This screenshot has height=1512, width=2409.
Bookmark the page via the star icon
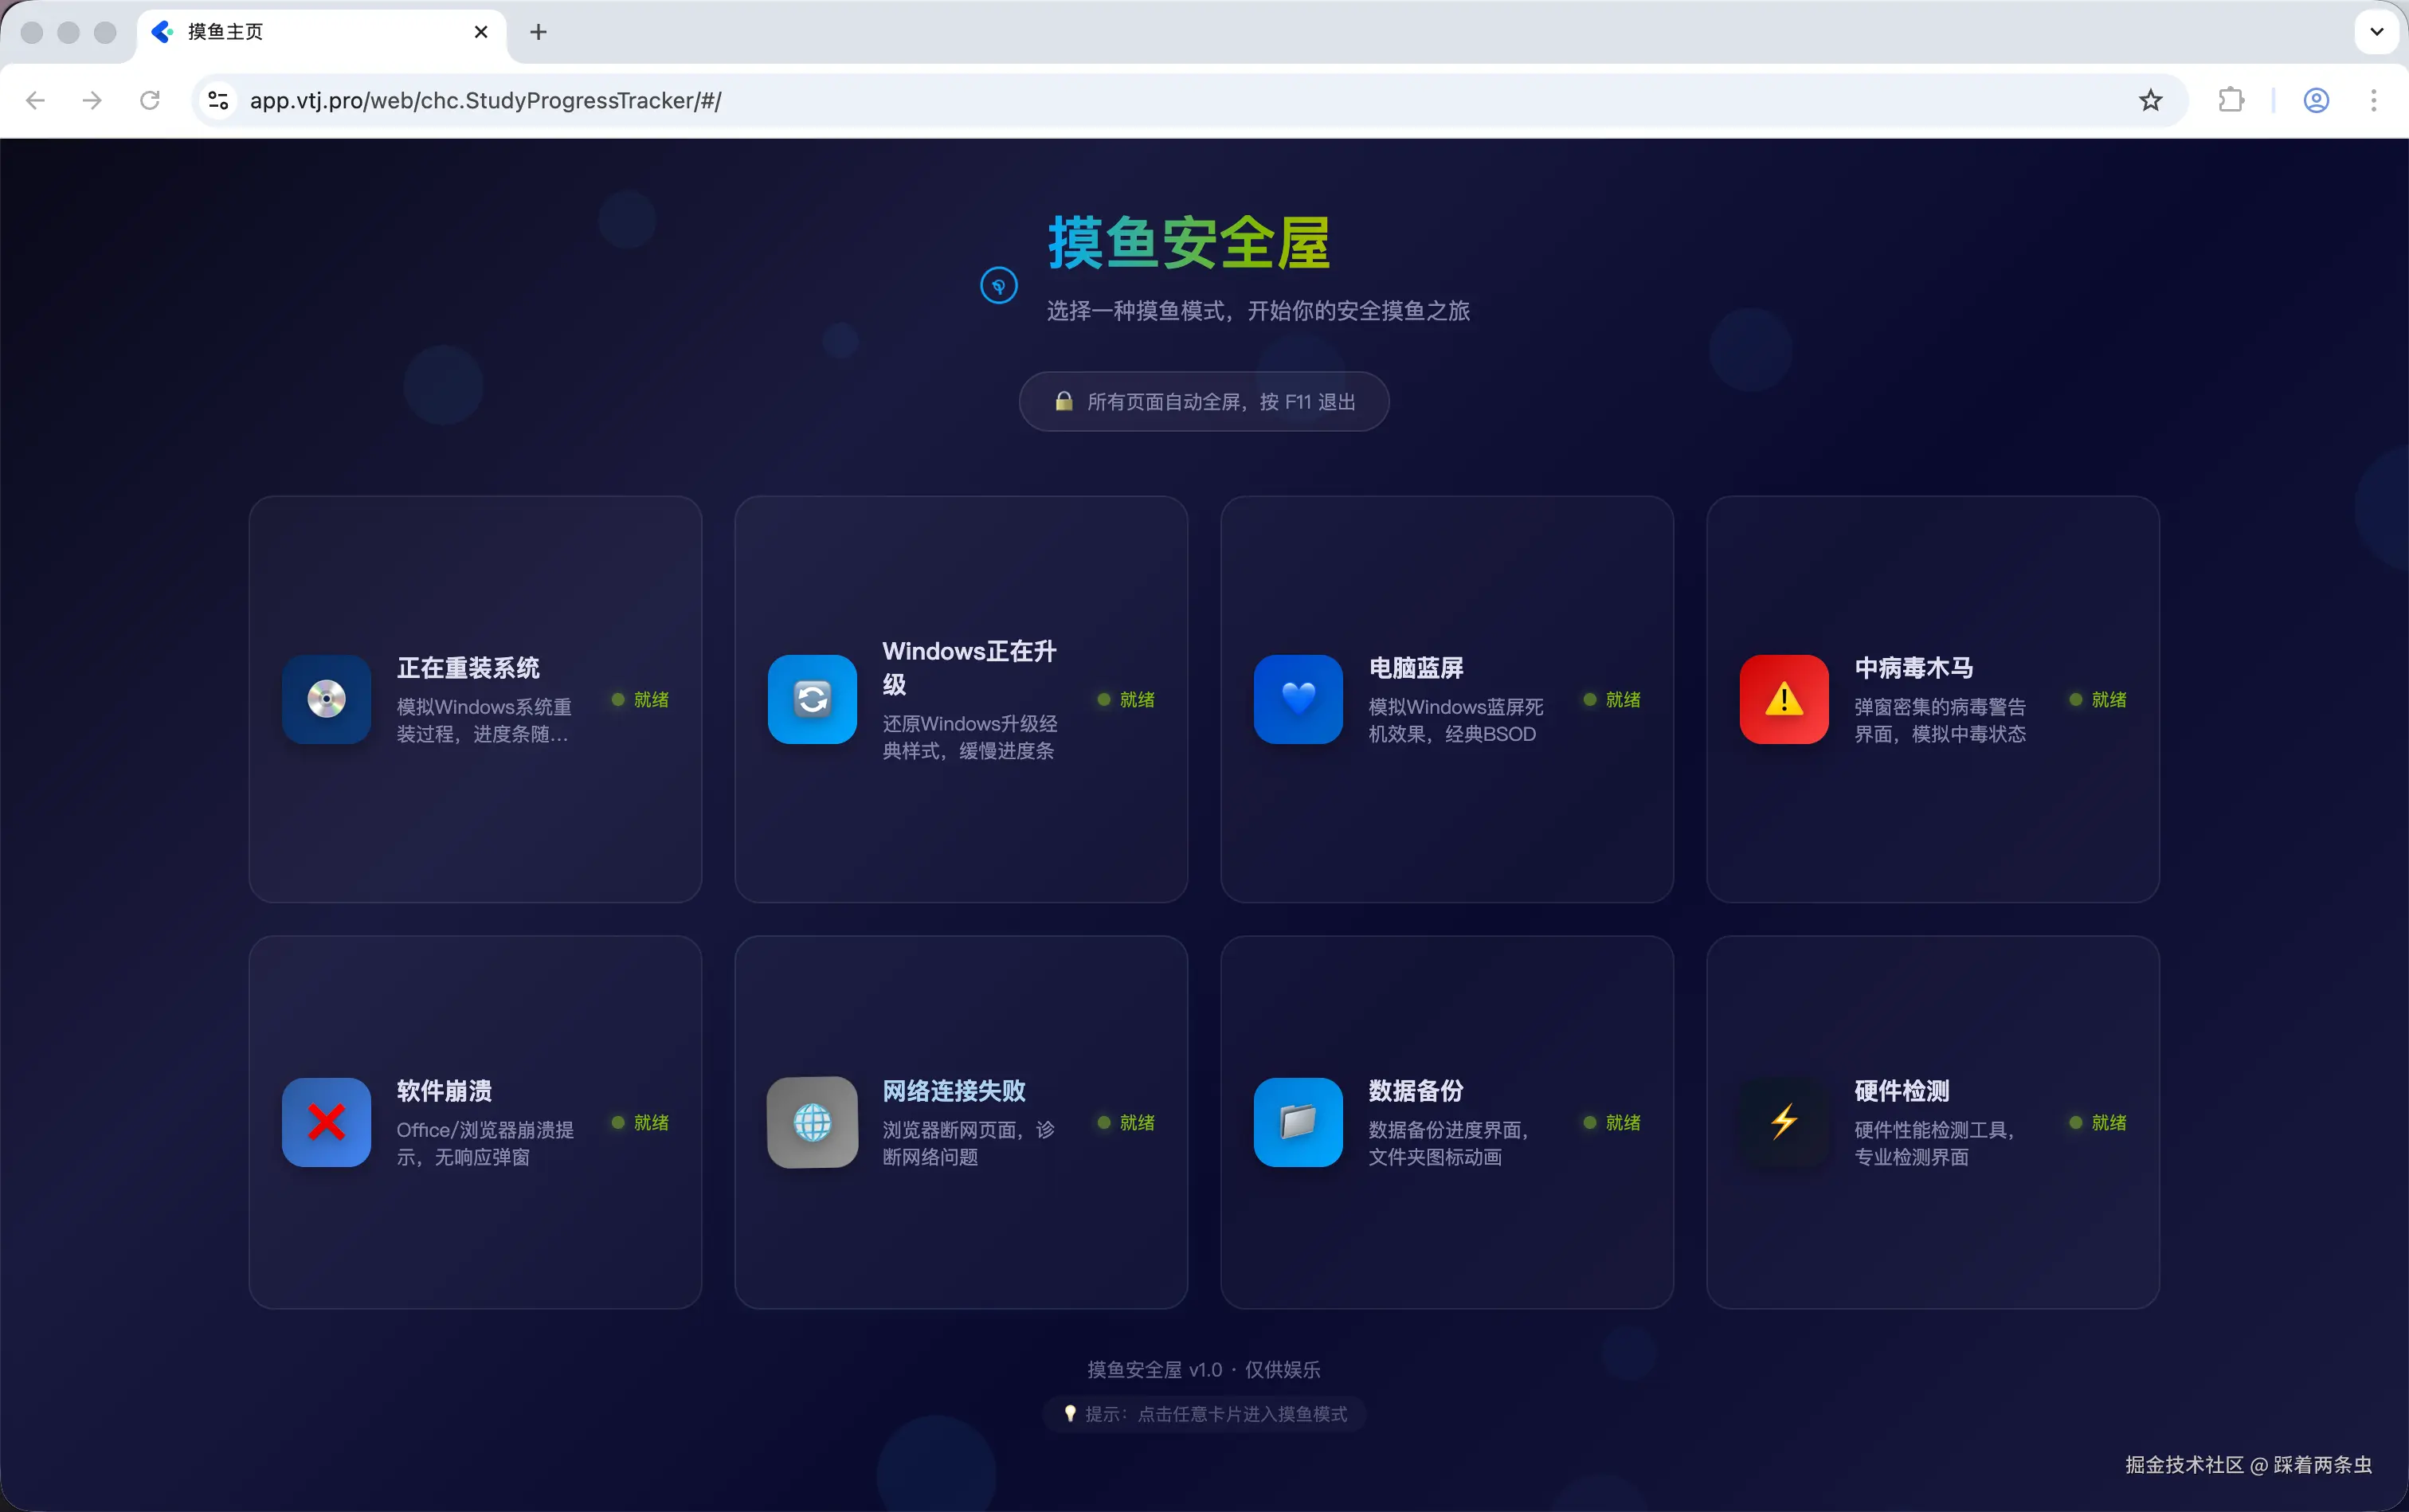coord(2149,100)
